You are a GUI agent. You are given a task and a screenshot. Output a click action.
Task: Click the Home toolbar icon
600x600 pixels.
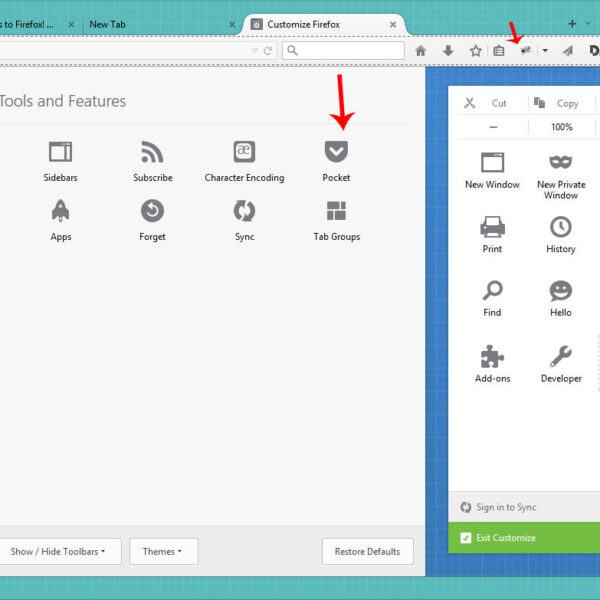click(x=421, y=51)
